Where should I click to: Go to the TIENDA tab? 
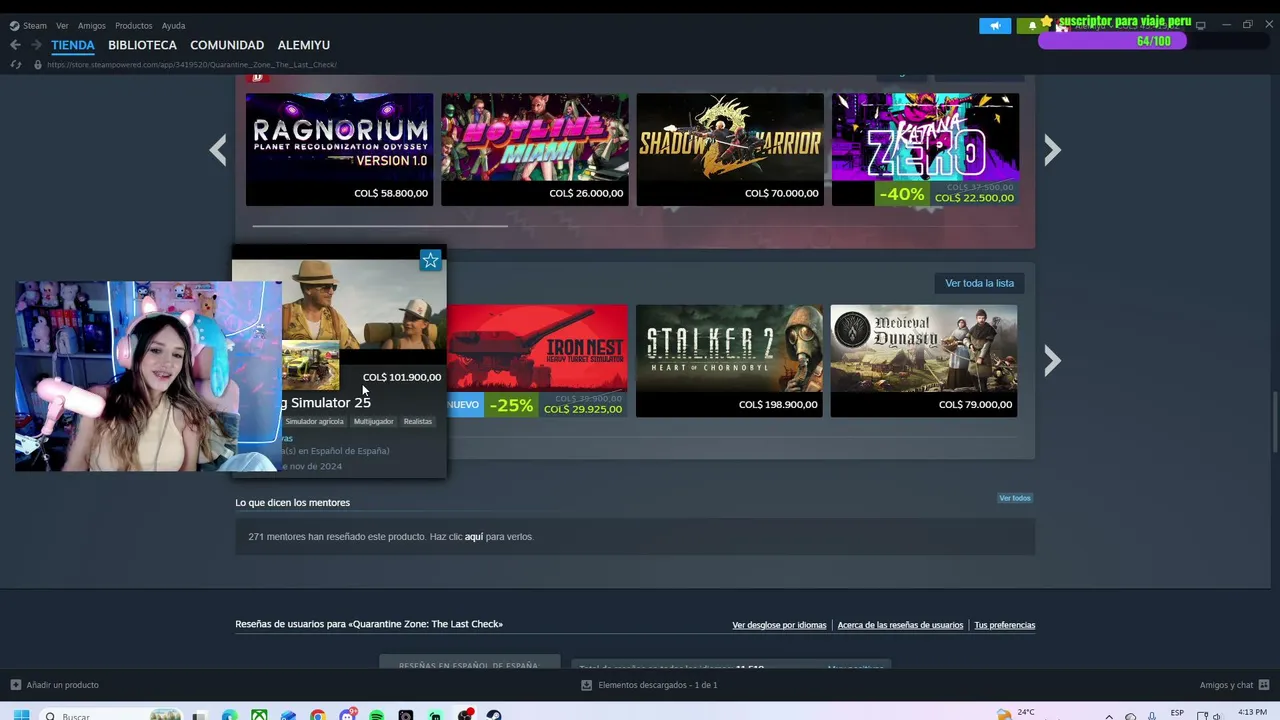point(73,45)
